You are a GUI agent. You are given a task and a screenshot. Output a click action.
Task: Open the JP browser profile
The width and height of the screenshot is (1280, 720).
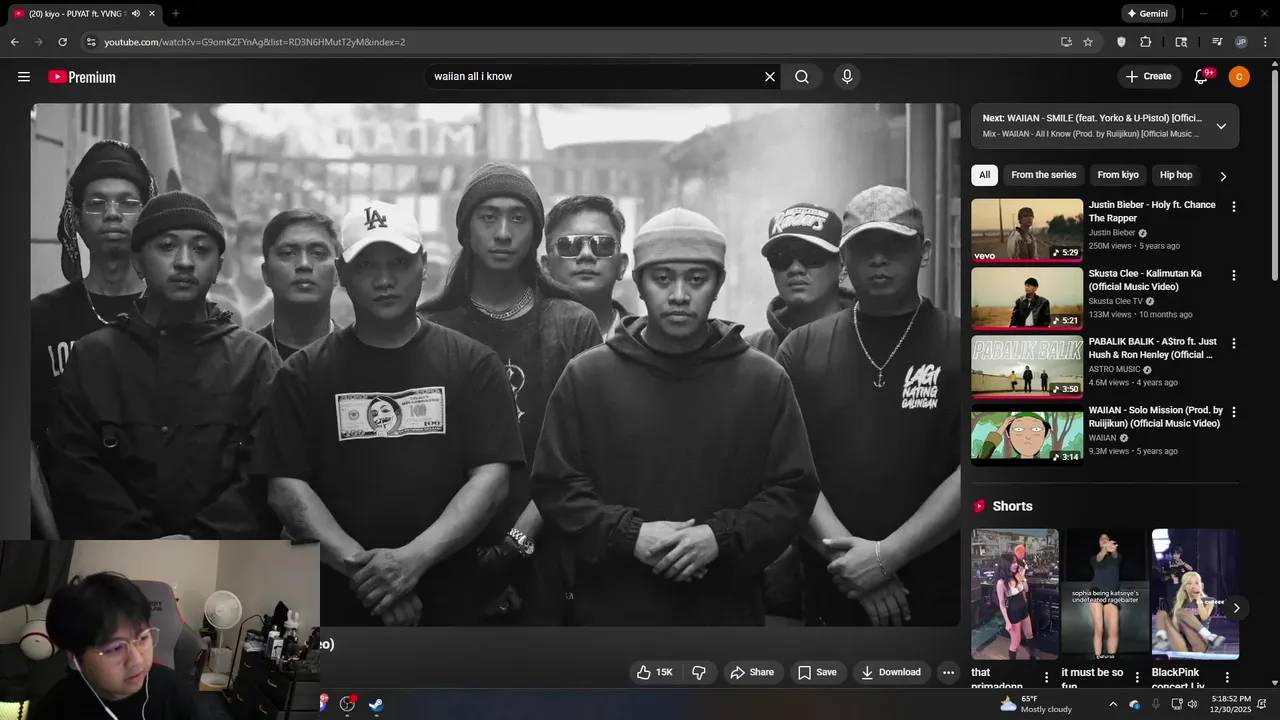pos(1241,42)
